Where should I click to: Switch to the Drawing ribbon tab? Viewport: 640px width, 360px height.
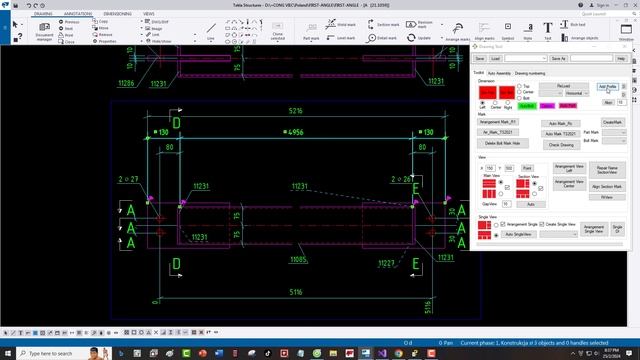[x=43, y=14]
